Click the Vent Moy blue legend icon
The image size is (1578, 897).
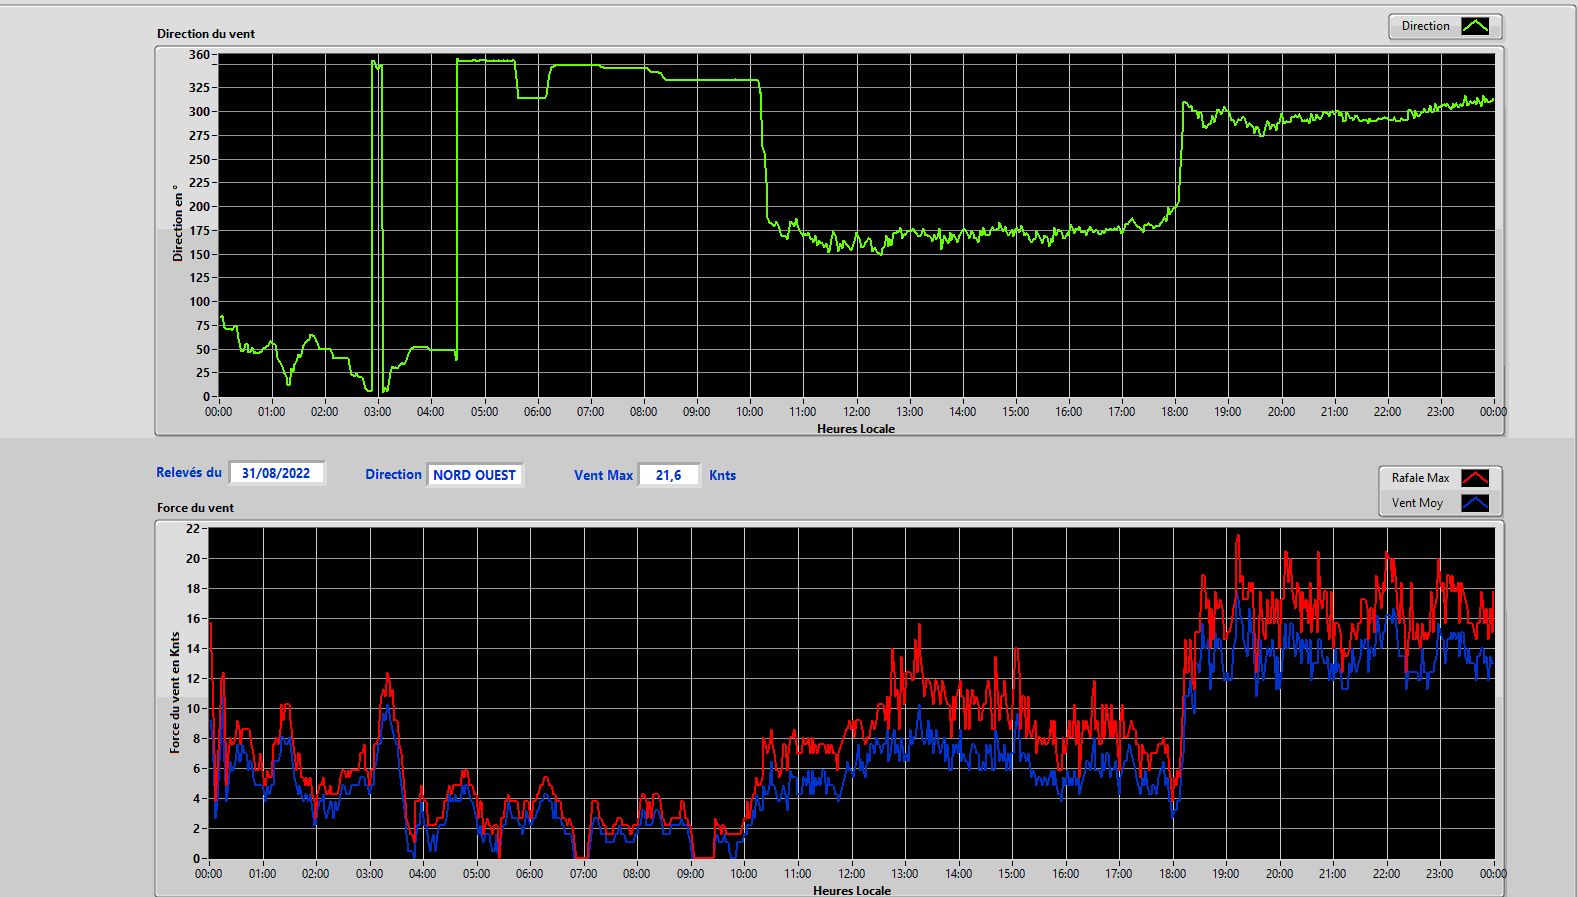tap(1474, 503)
